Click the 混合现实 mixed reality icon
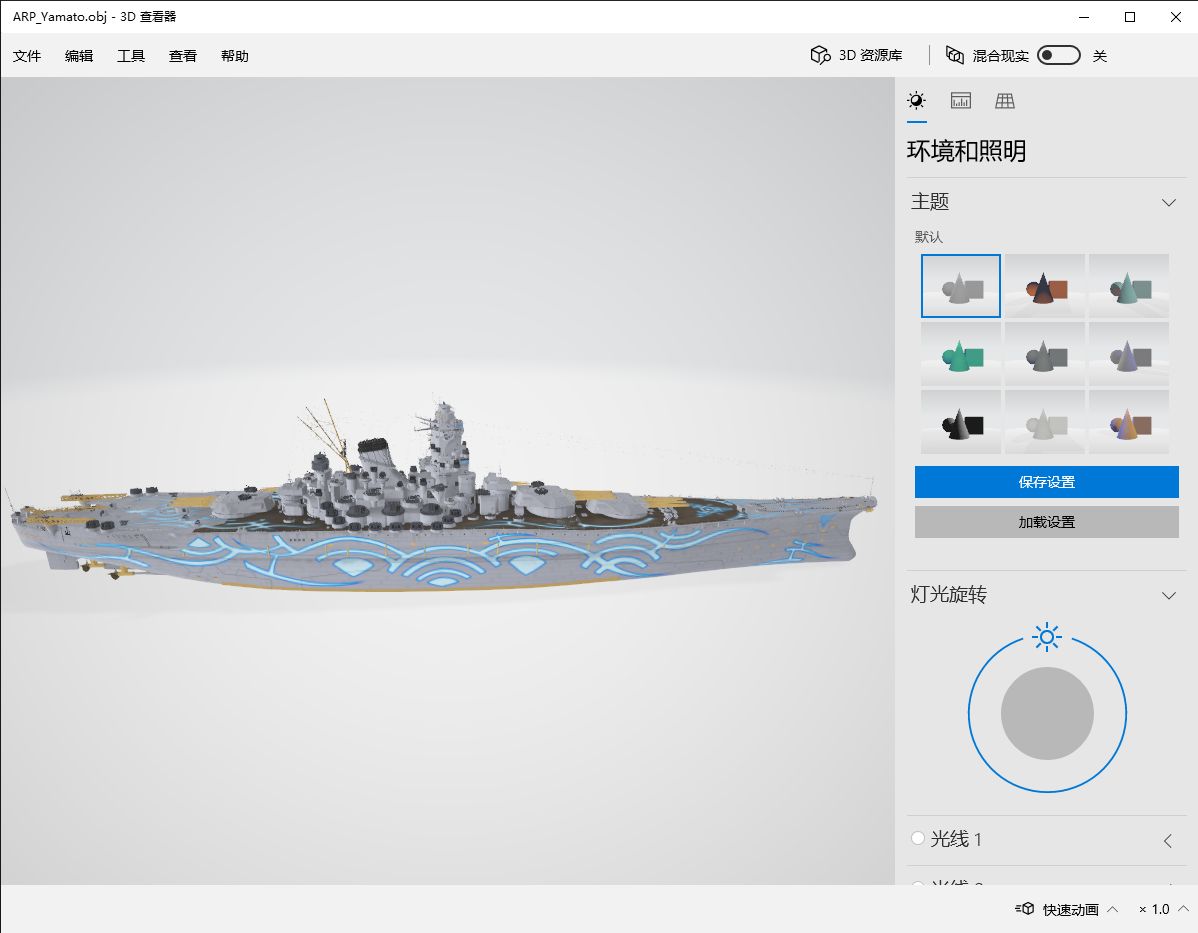Viewport: 1198px width, 933px height. coord(956,56)
